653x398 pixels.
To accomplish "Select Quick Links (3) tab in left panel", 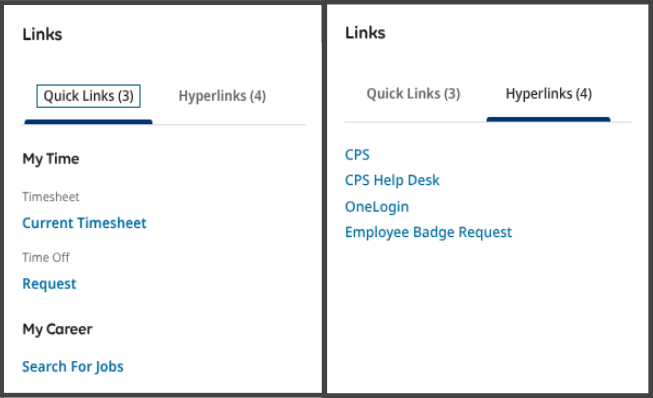I will [x=88, y=96].
